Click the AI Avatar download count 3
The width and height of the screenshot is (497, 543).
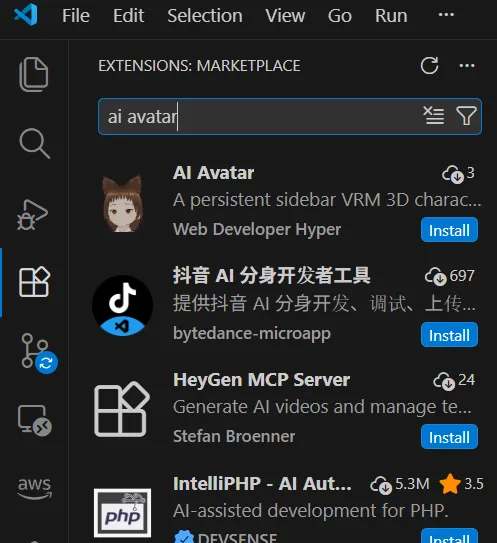click(x=458, y=173)
